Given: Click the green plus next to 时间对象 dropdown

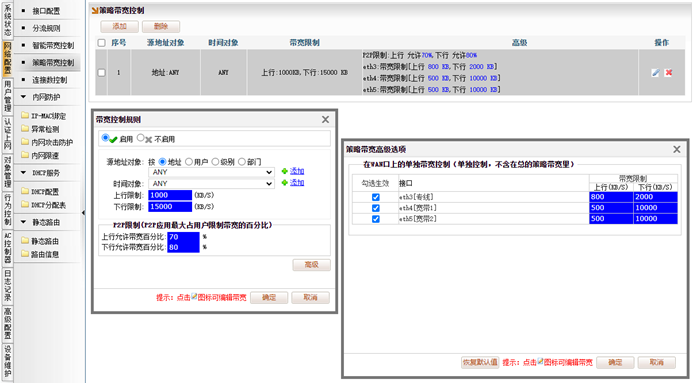Looking at the screenshot, I should [x=285, y=182].
